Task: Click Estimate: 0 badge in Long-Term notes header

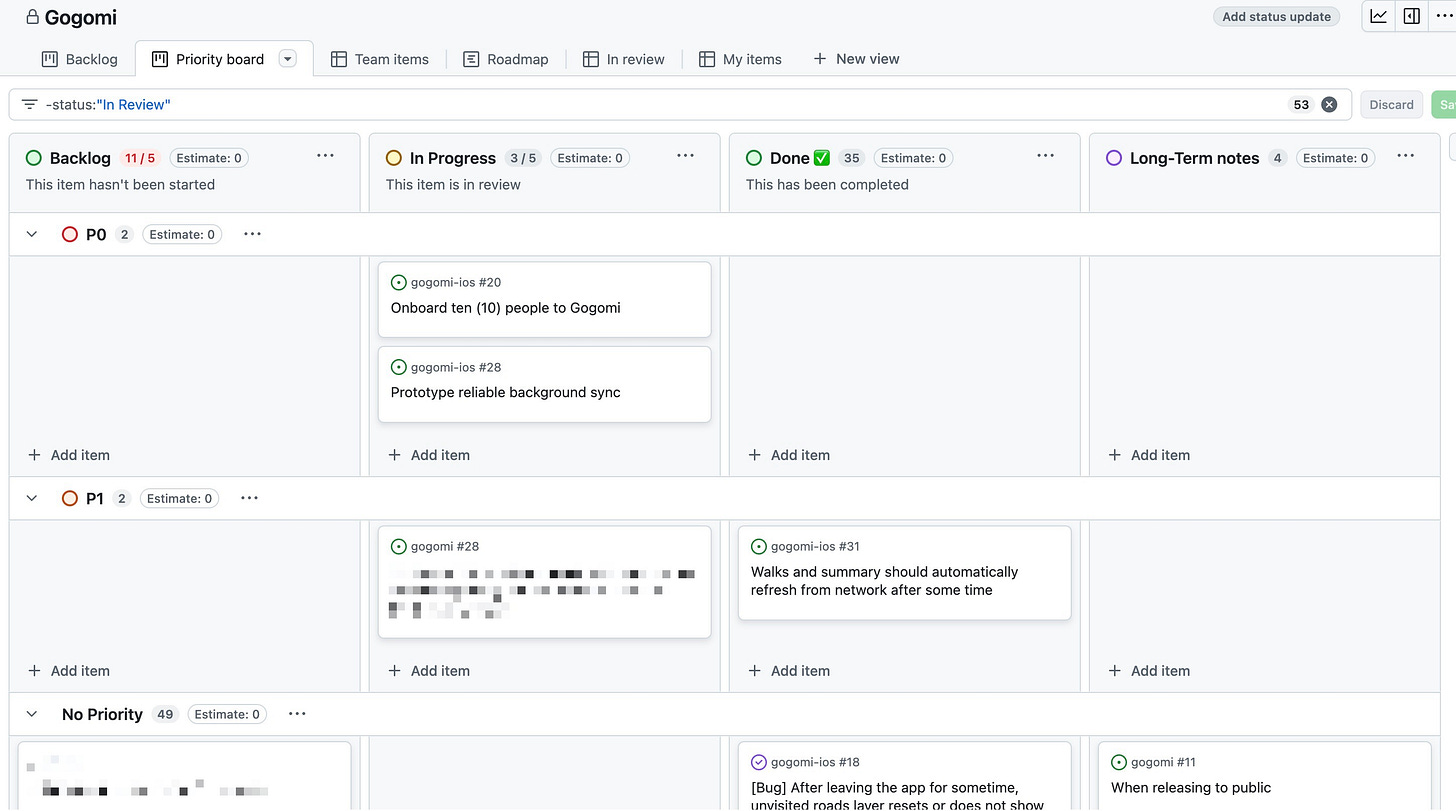Action: click(1336, 158)
